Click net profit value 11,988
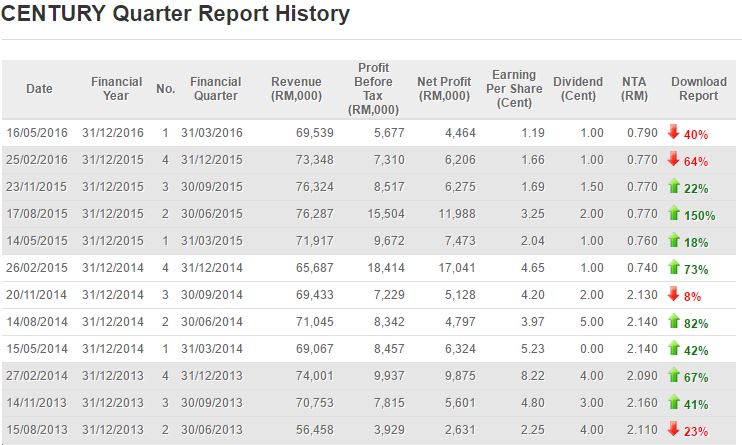The height and width of the screenshot is (445, 742). tap(457, 214)
